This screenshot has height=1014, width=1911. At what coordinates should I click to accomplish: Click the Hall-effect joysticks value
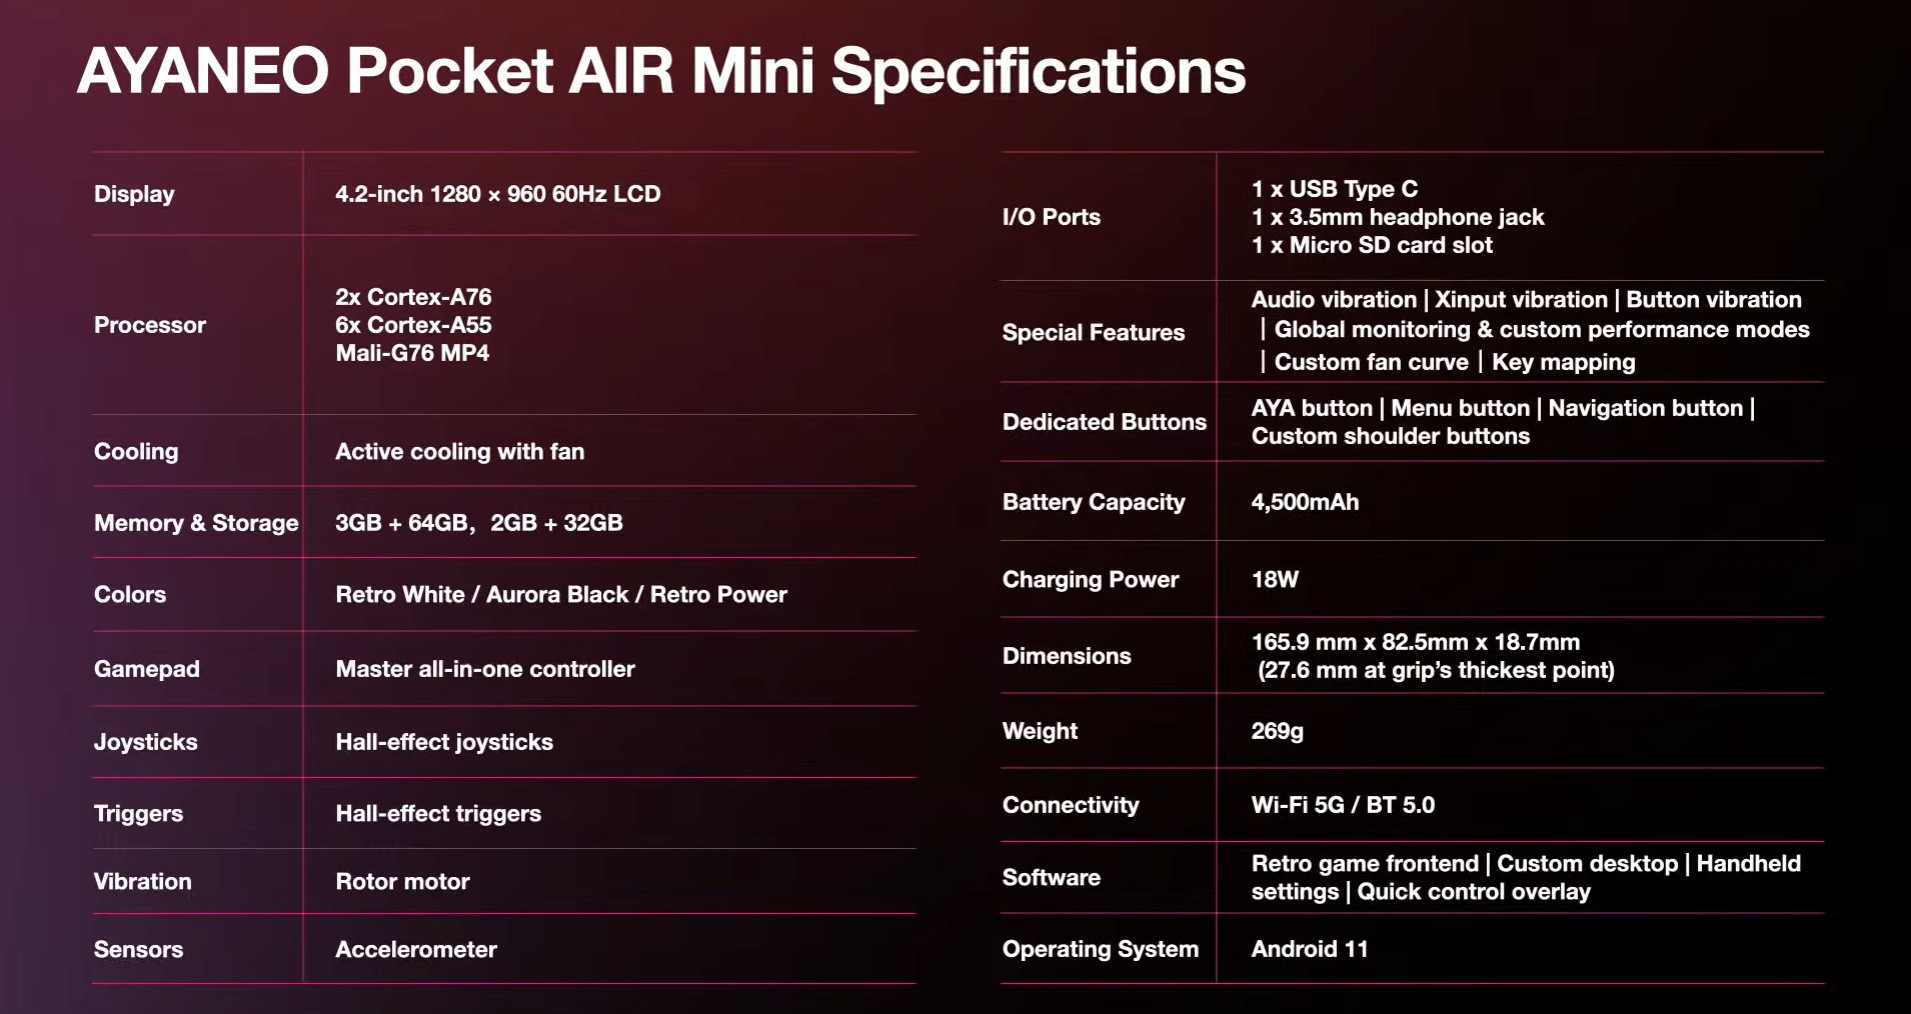pyautogui.click(x=444, y=742)
